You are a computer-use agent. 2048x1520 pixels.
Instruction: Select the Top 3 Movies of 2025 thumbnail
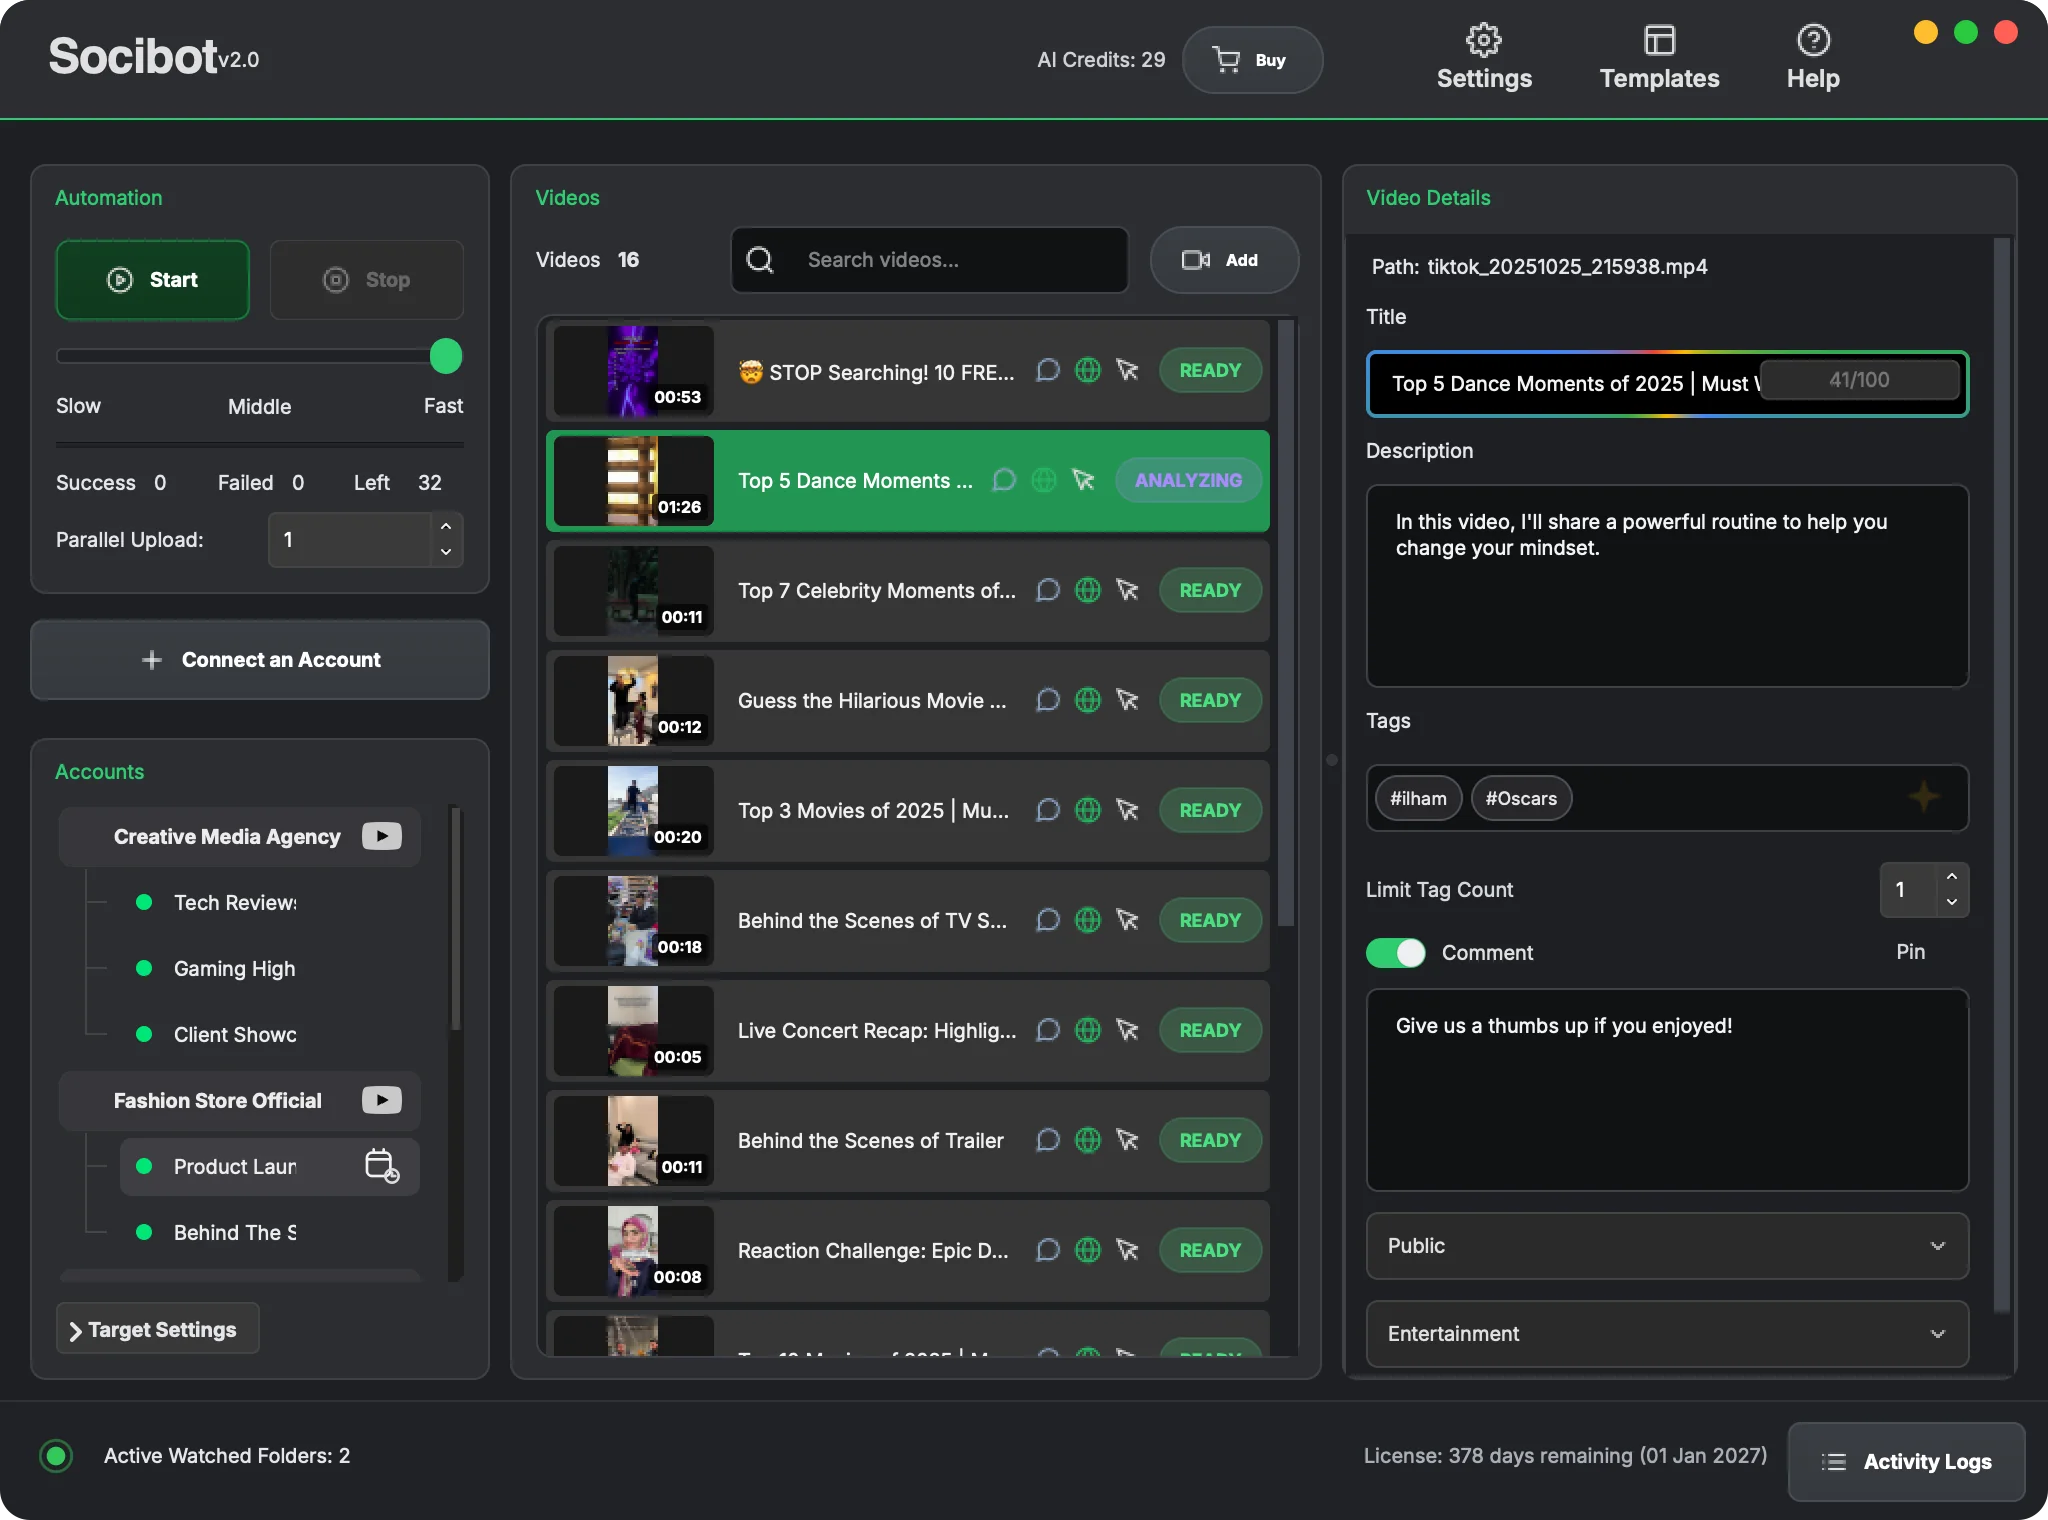point(632,810)
